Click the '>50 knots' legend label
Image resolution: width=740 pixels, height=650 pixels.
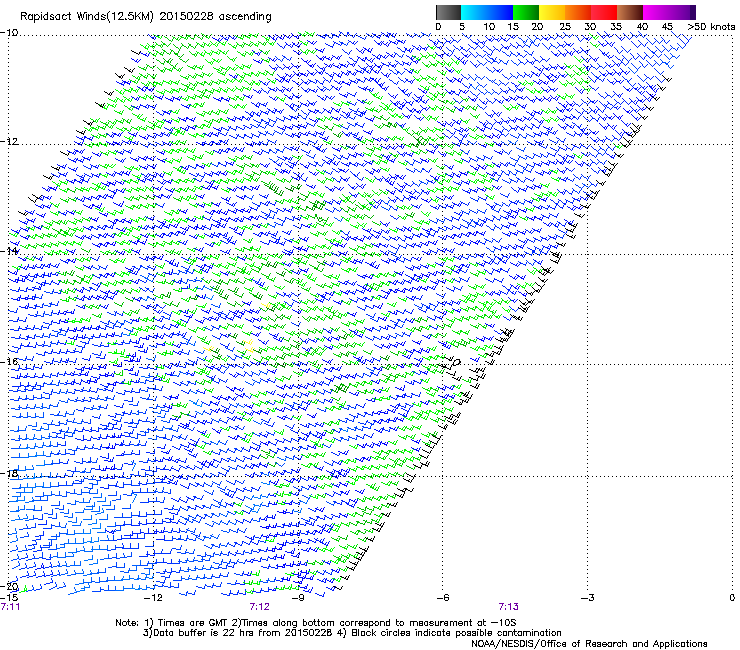tap(711, 27)
